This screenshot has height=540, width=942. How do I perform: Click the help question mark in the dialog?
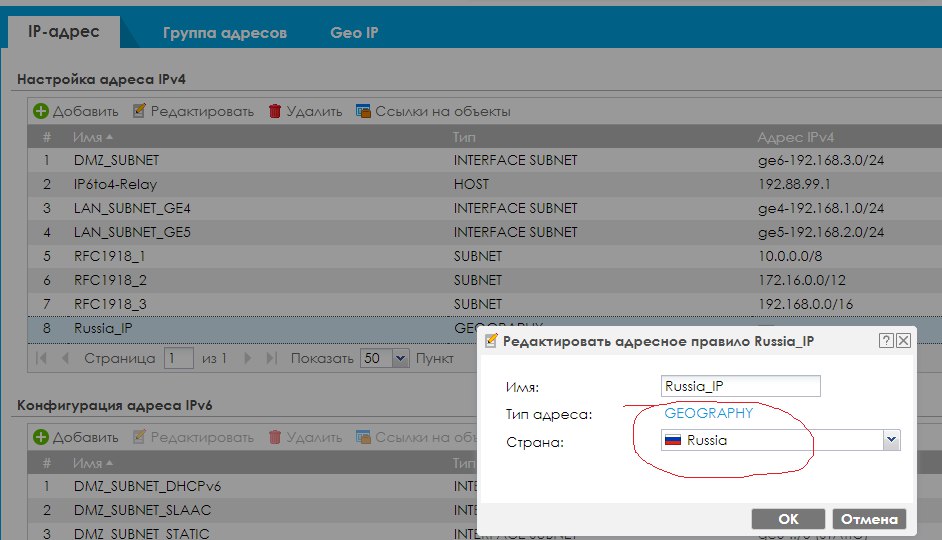[x=886, y=341]
